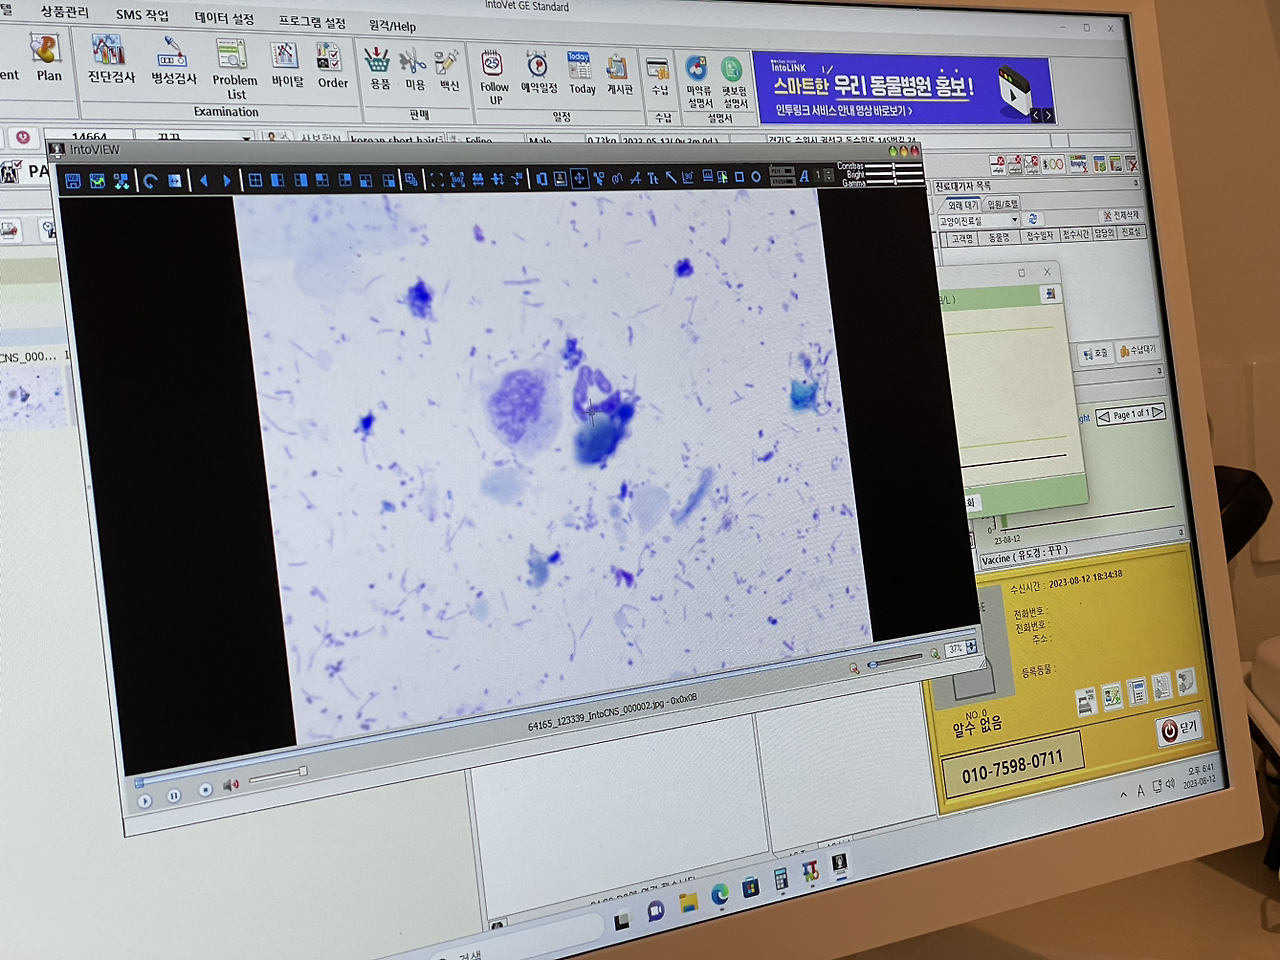1280x960 pixels.
Task: Adjust the Gamma slider in IntoVIEW
Action: coord(895,182)
